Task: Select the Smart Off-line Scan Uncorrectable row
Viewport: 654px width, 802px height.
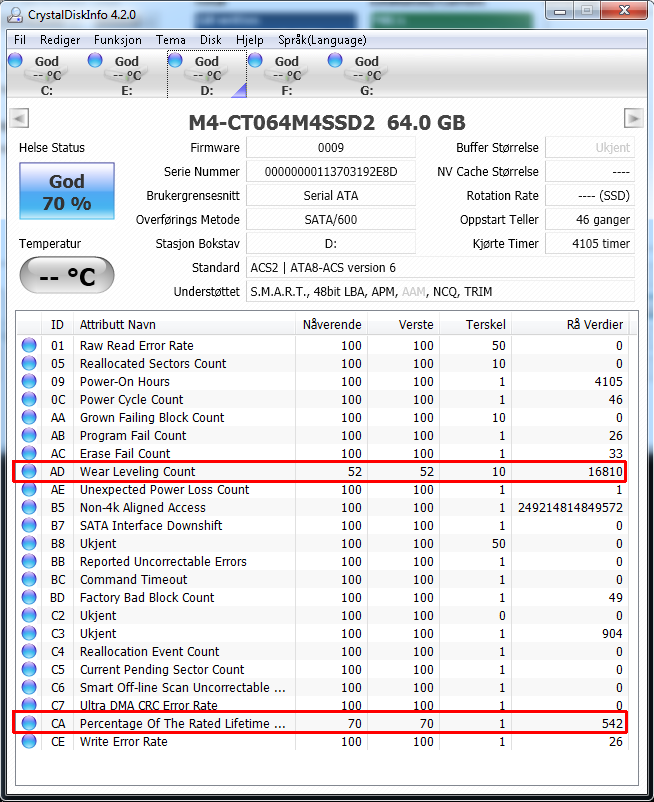Action: [323, 687]
